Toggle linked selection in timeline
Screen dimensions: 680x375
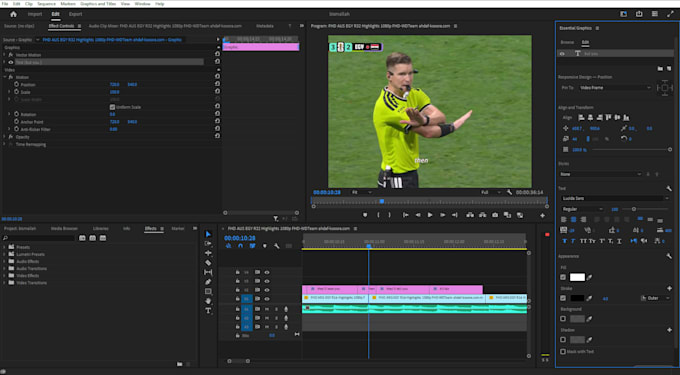pyautogui.click(x=252, y=246)
